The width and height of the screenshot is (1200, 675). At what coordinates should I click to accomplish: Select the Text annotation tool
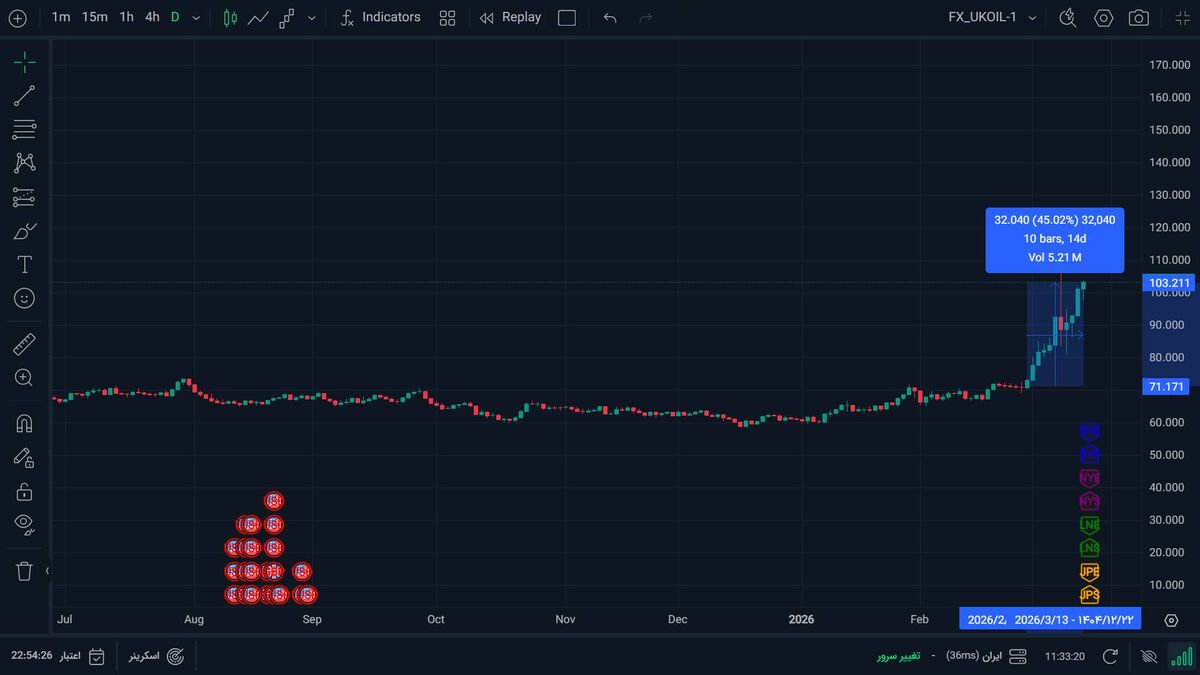(x=25, y=265)
